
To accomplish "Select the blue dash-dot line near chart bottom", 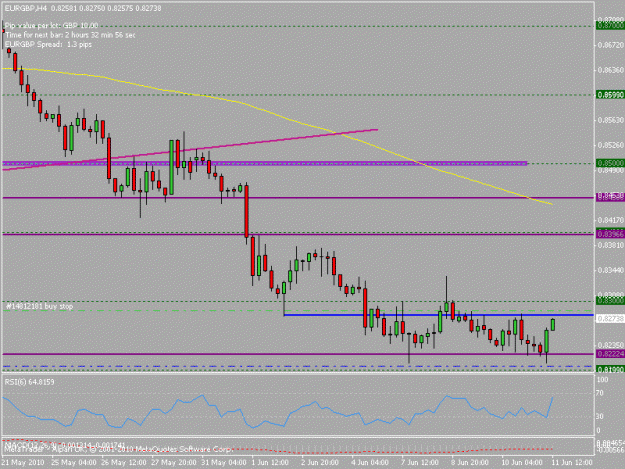I will [299, 366].
